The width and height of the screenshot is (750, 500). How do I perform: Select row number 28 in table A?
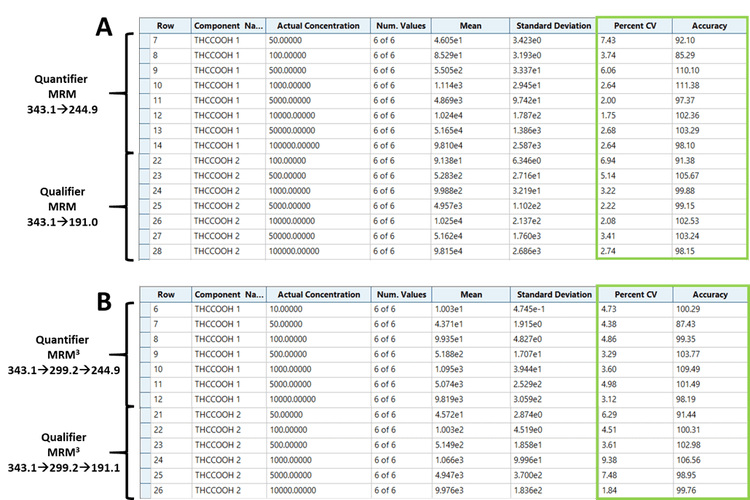coord(159,250)
